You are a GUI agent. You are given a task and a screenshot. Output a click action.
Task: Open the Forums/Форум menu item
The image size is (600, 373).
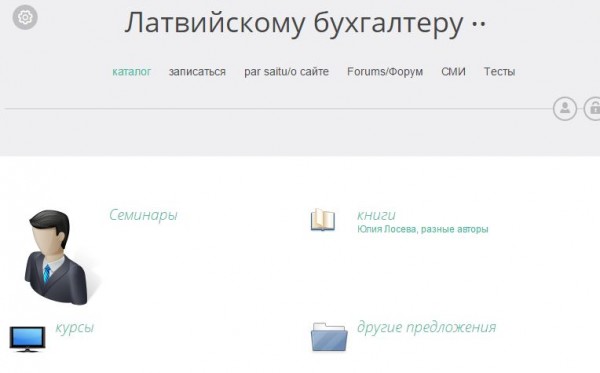click(385, 72)
